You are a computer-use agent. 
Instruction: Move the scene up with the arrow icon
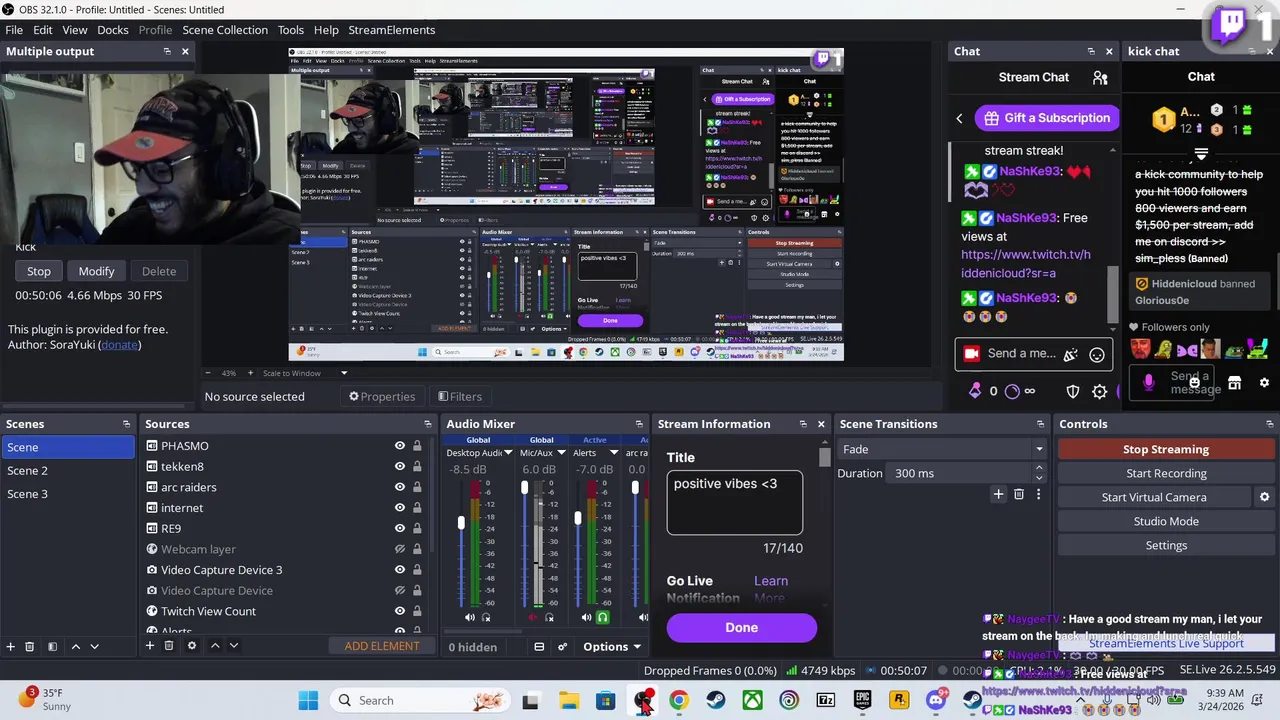pyautogui.click(x=75, y=646)
